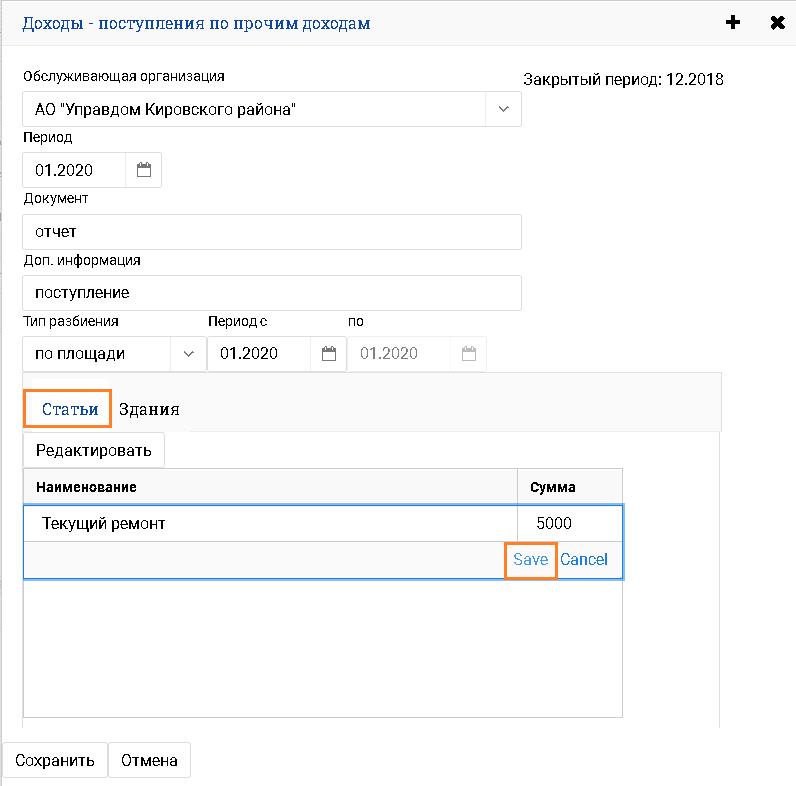Viewport: 796px width, 786px height.
Task: Click the Save link in the grid row
Action: click(x=530, y=559)
